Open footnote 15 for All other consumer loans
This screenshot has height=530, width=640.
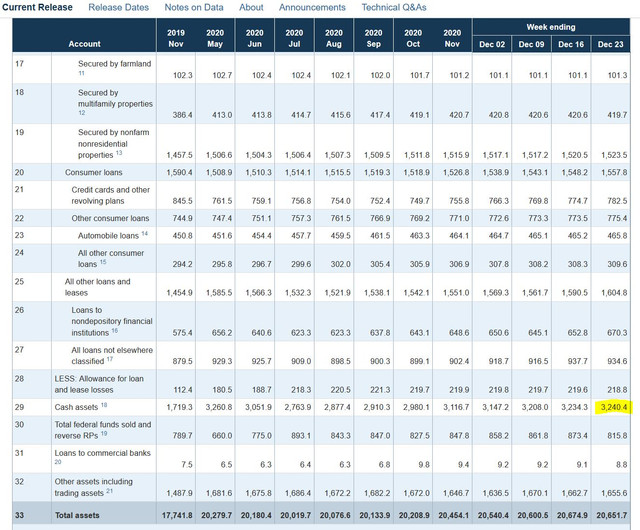point(103,262)
